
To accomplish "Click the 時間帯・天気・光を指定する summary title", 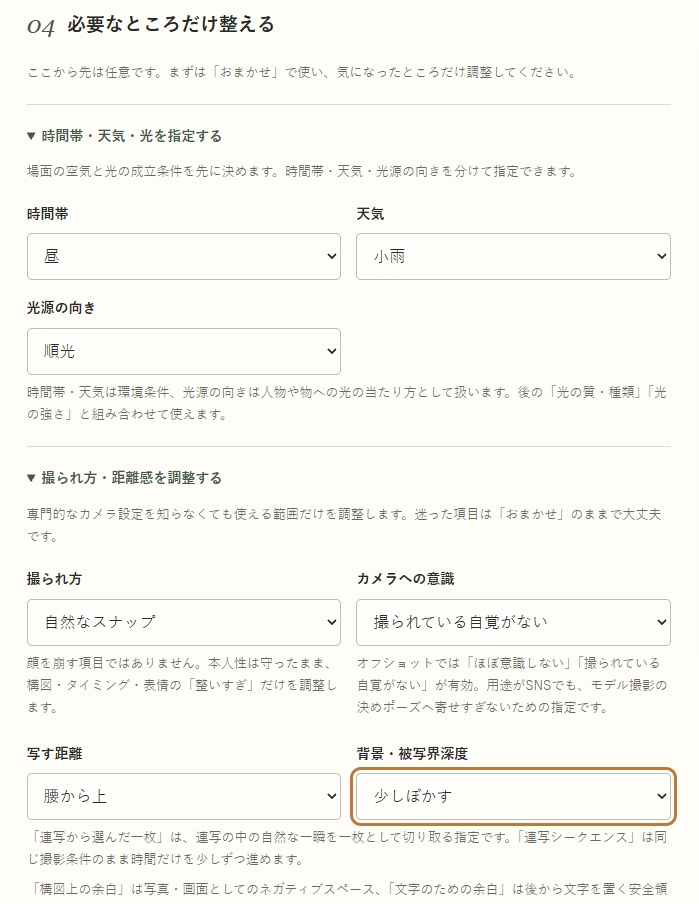I will [131, 136].
